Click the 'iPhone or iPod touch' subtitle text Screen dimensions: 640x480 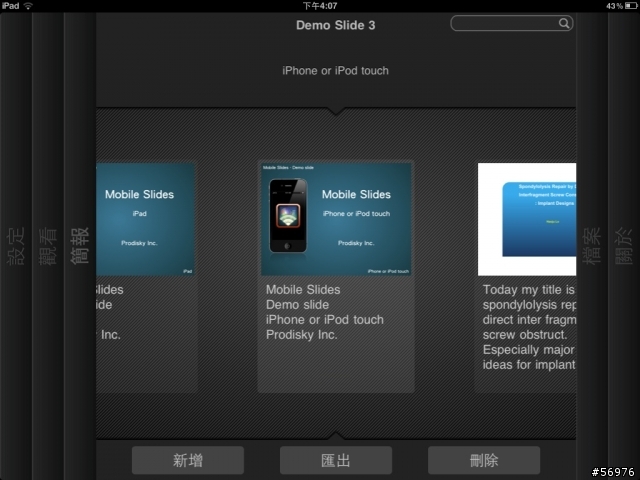coord(336,71)
